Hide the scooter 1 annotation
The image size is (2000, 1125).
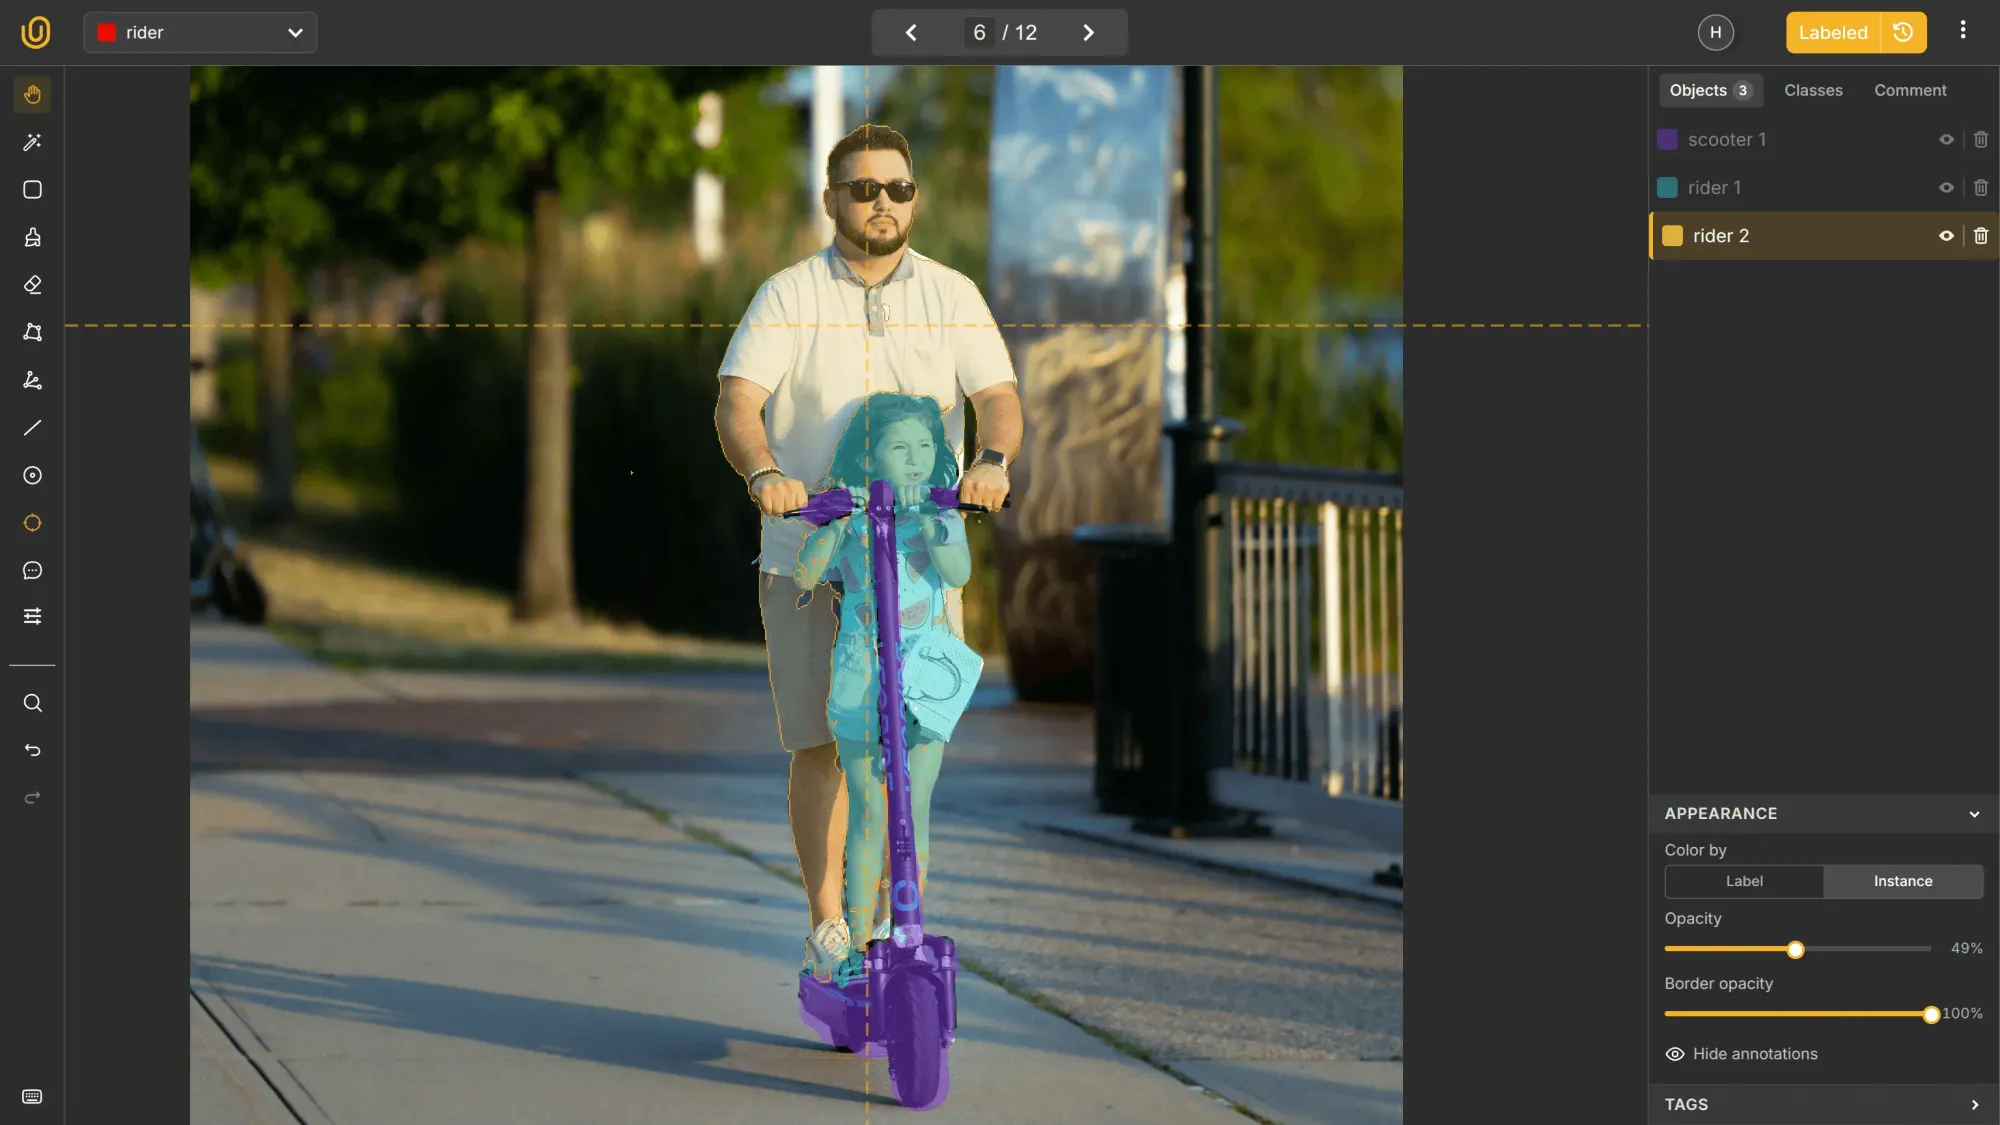(x=1946, y=139)
